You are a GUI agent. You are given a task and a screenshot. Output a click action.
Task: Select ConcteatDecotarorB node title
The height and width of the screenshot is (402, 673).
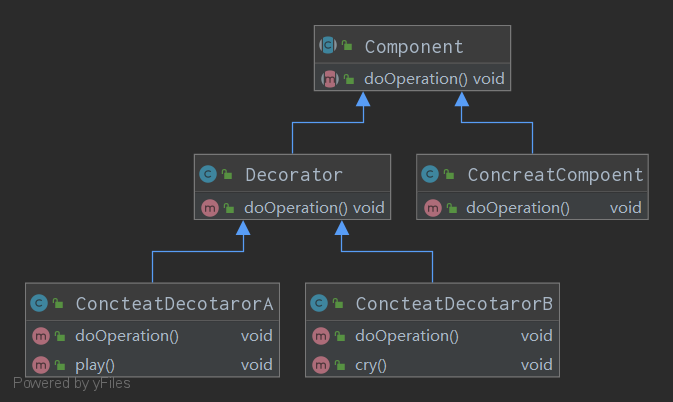(454, 303)
